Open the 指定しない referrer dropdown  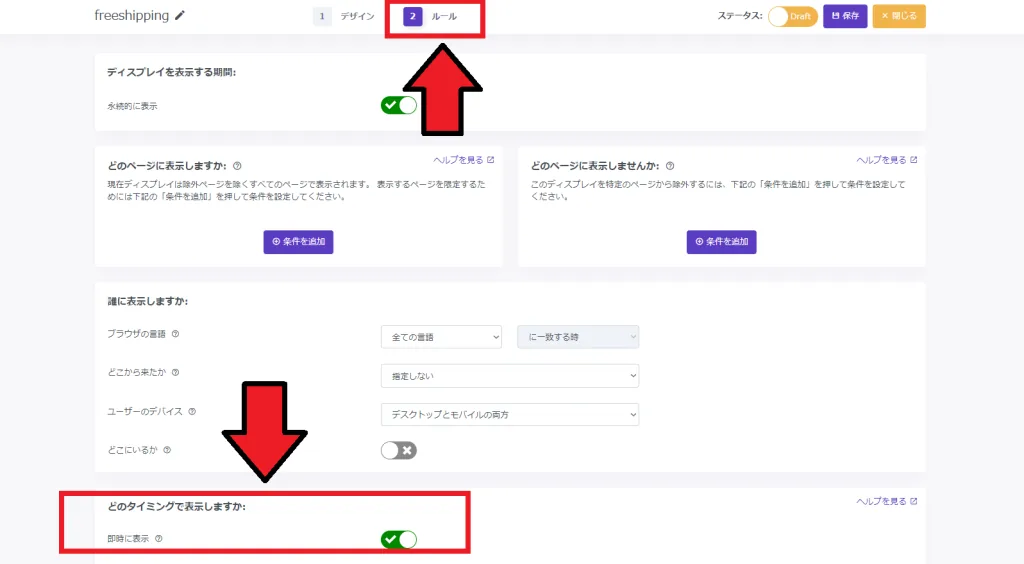(x=510, y=376)
